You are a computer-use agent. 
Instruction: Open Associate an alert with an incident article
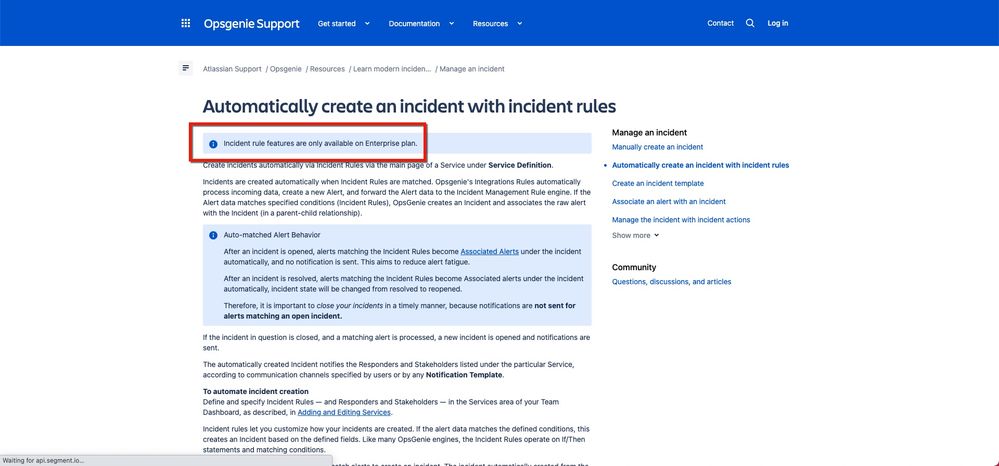[x=668, y=201]
